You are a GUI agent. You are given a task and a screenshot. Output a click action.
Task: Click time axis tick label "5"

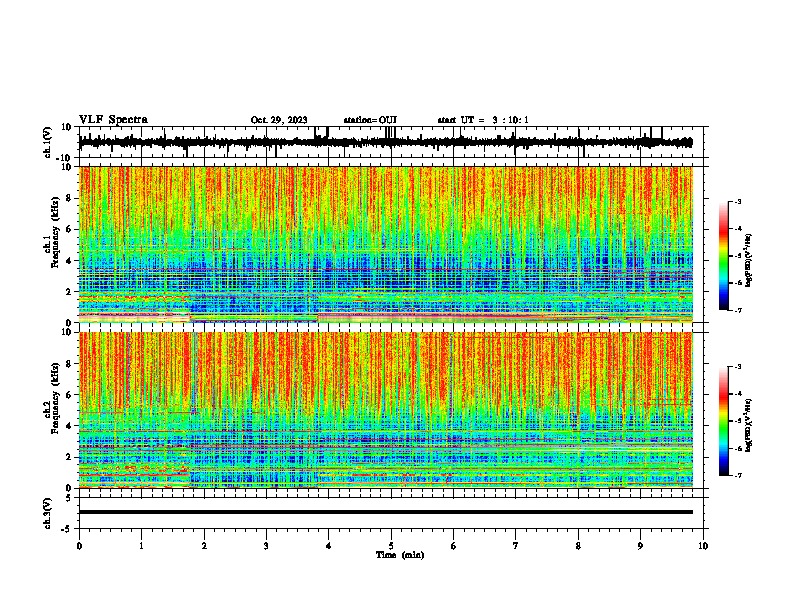coord(391,546)
